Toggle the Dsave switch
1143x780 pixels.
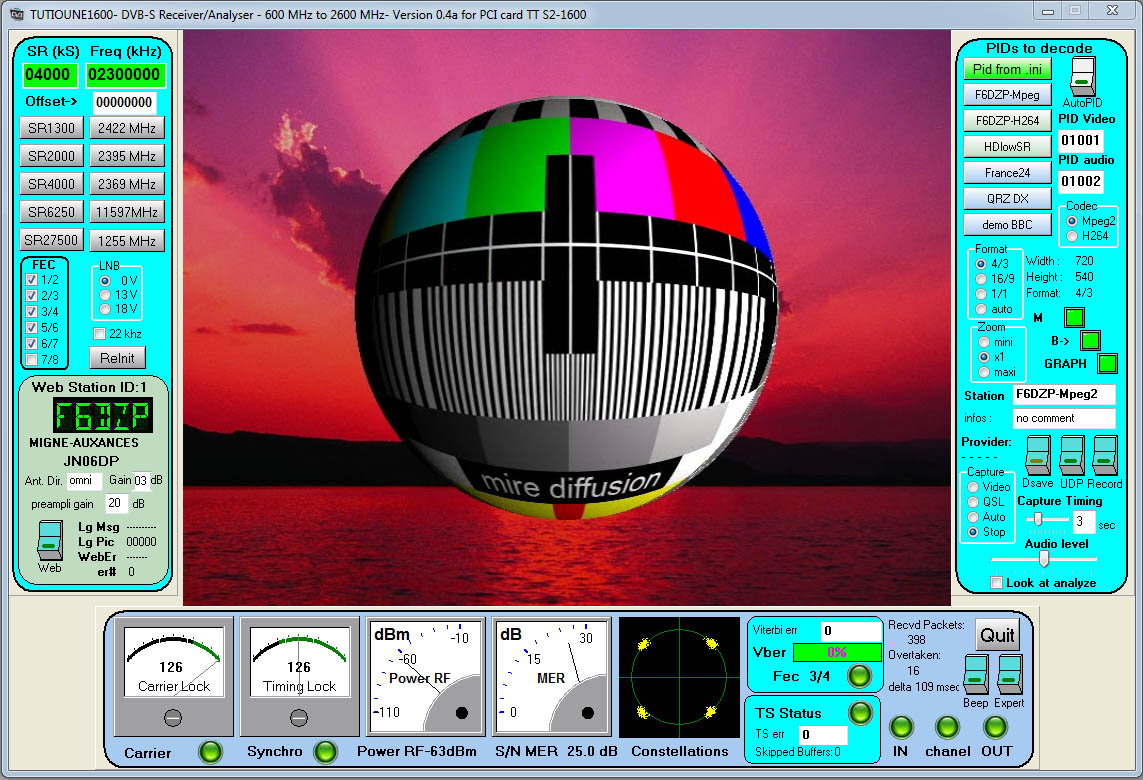click(1037, 456)
